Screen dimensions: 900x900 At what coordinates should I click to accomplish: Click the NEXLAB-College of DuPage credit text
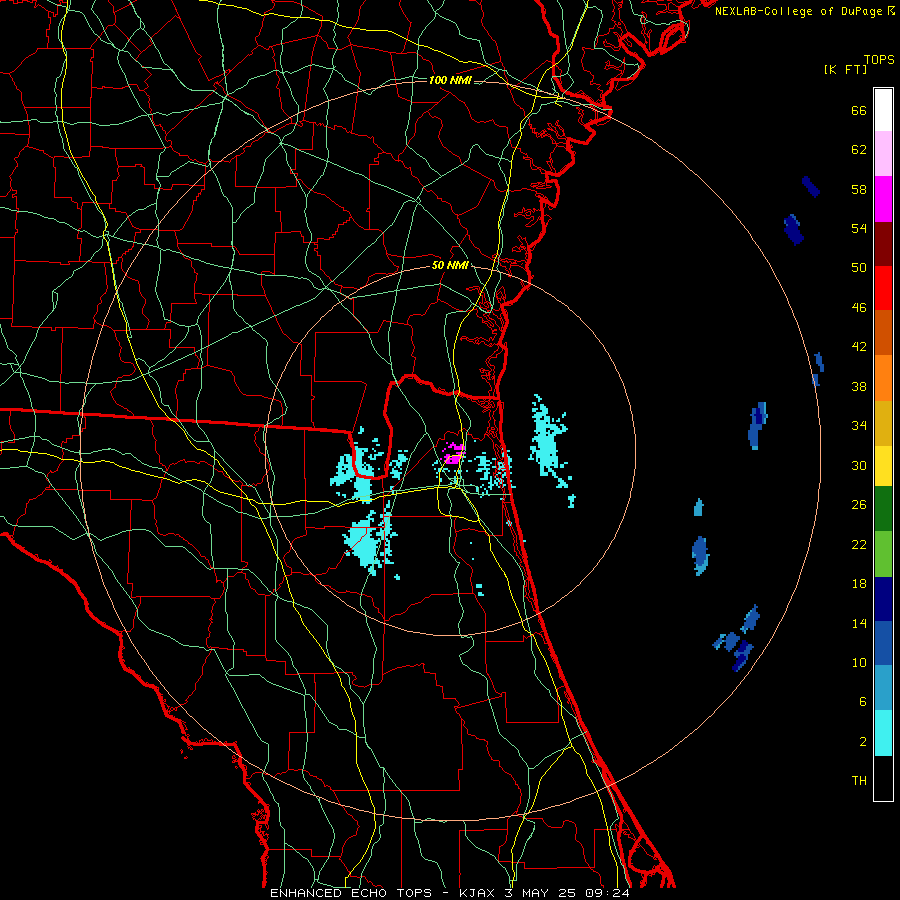805,11
